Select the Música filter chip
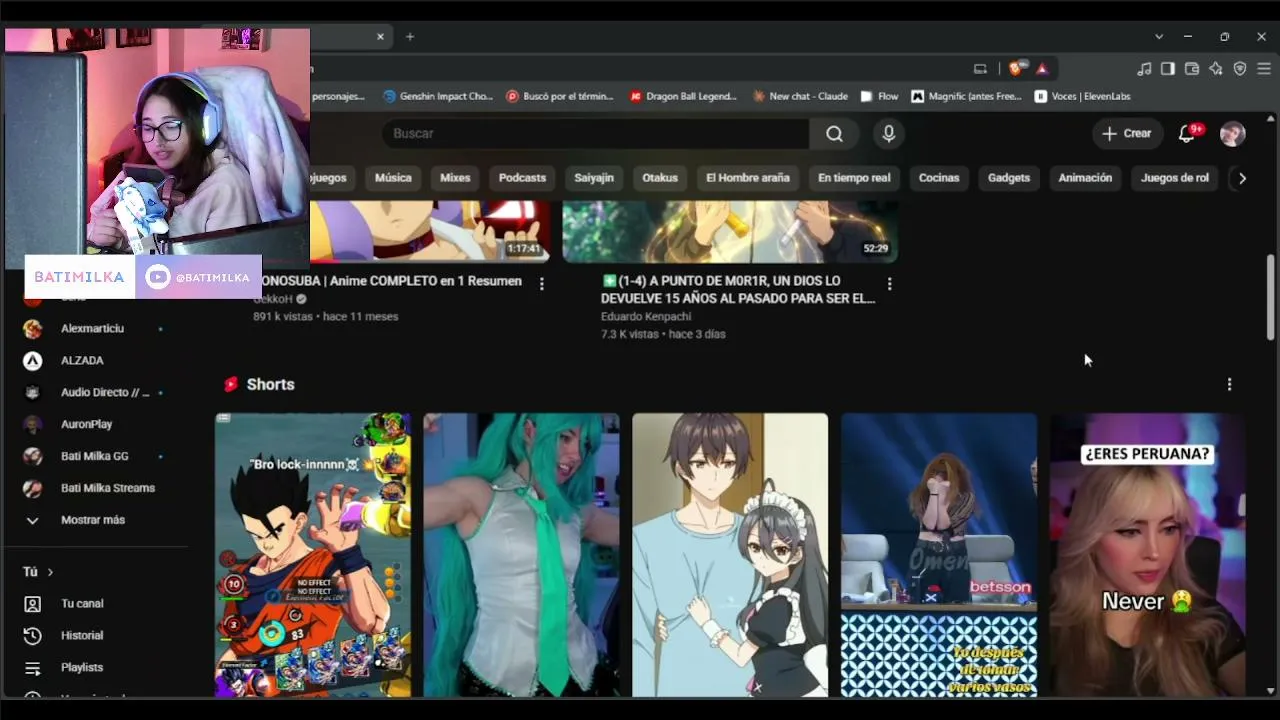 point(393,178)
